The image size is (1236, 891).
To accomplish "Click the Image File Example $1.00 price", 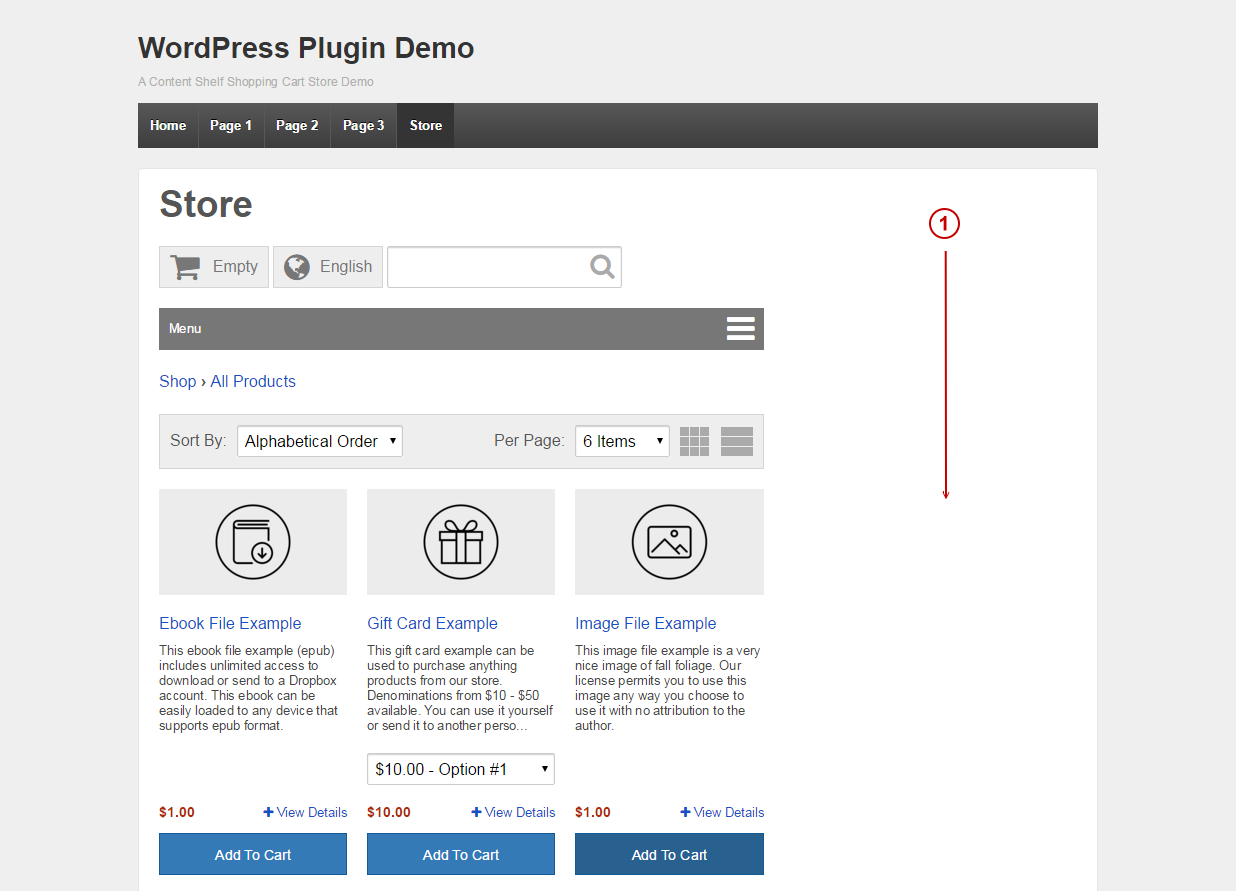I will pyautogui.click(x=593, y=812).
